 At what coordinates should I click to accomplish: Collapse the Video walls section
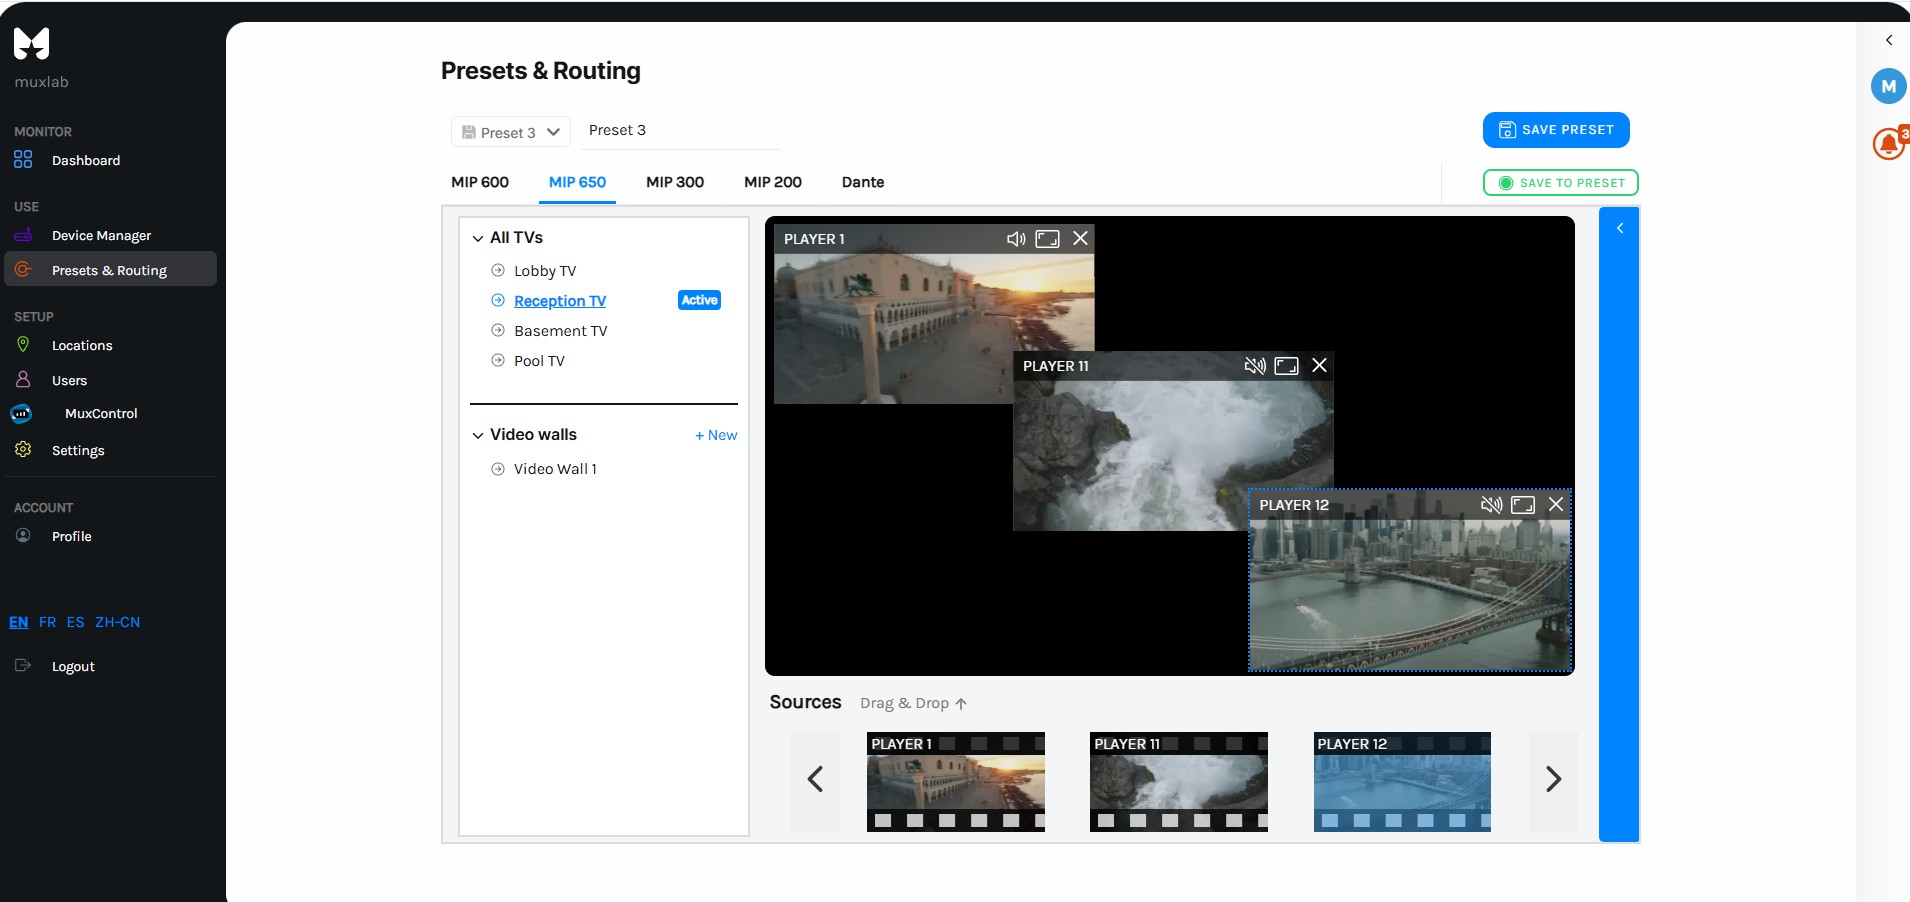coord(478,435)
